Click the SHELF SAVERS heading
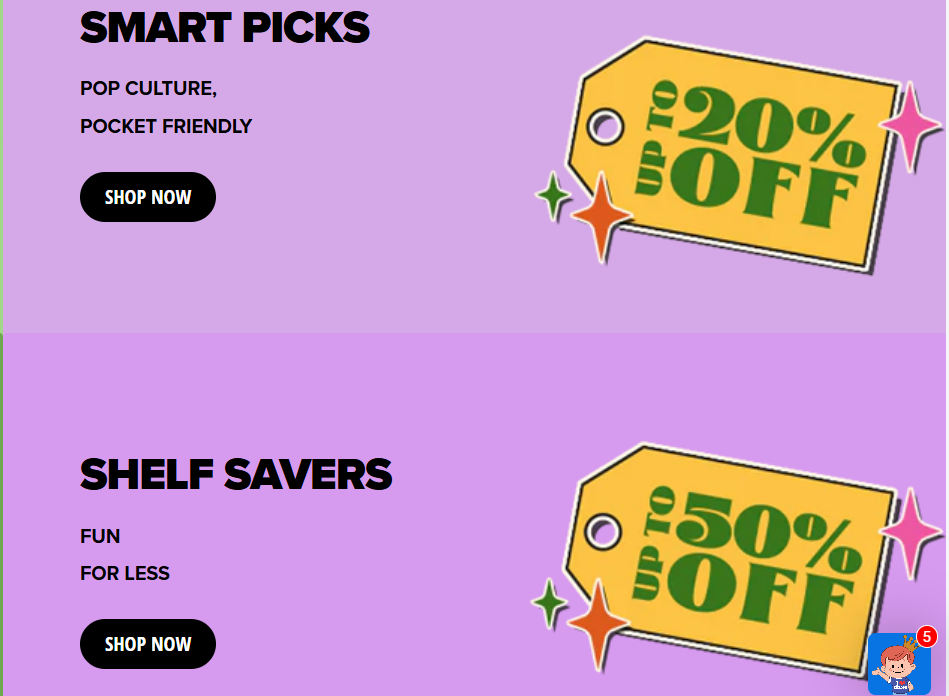The image size is (949, 696). [236, 474]
